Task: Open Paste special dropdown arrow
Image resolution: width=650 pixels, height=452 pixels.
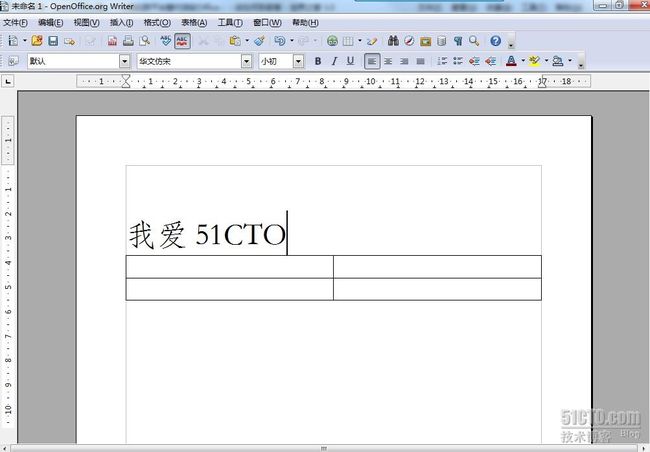Action: 247,41
